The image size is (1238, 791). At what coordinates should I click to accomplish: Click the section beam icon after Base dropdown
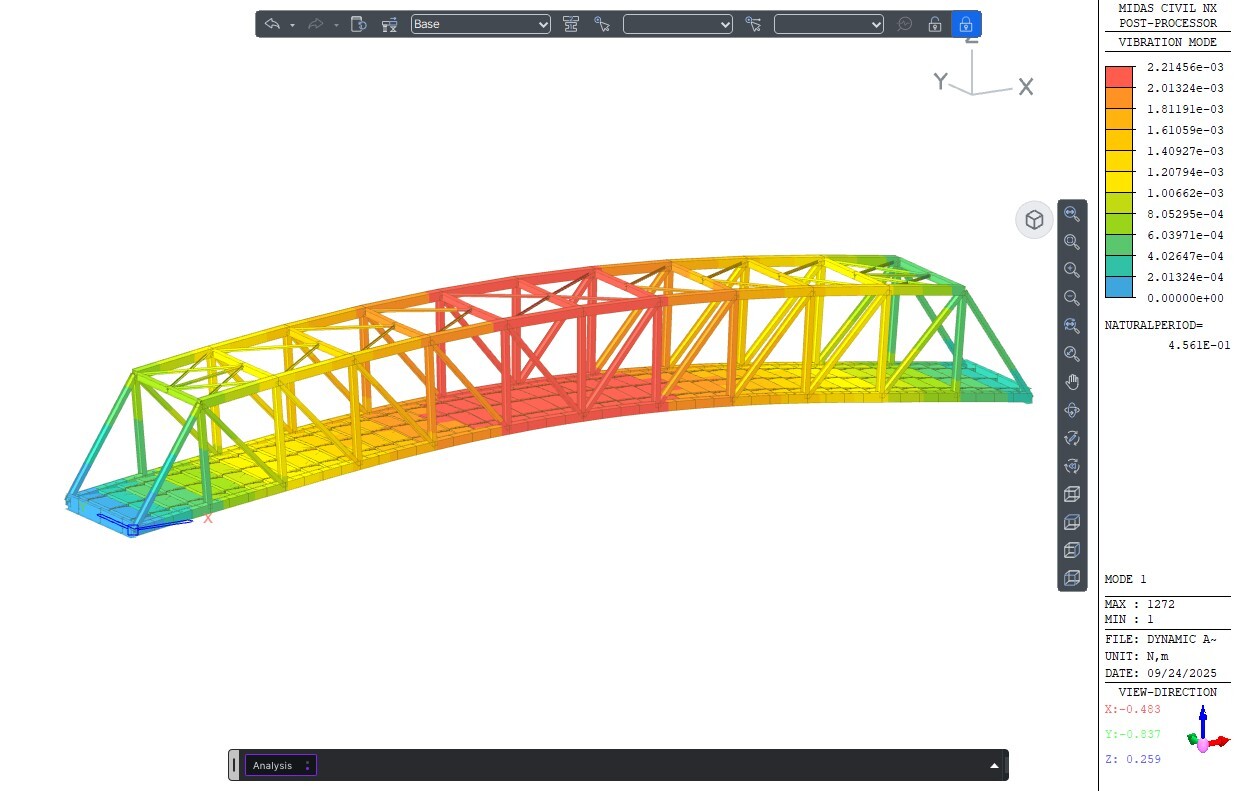[571, 24]
